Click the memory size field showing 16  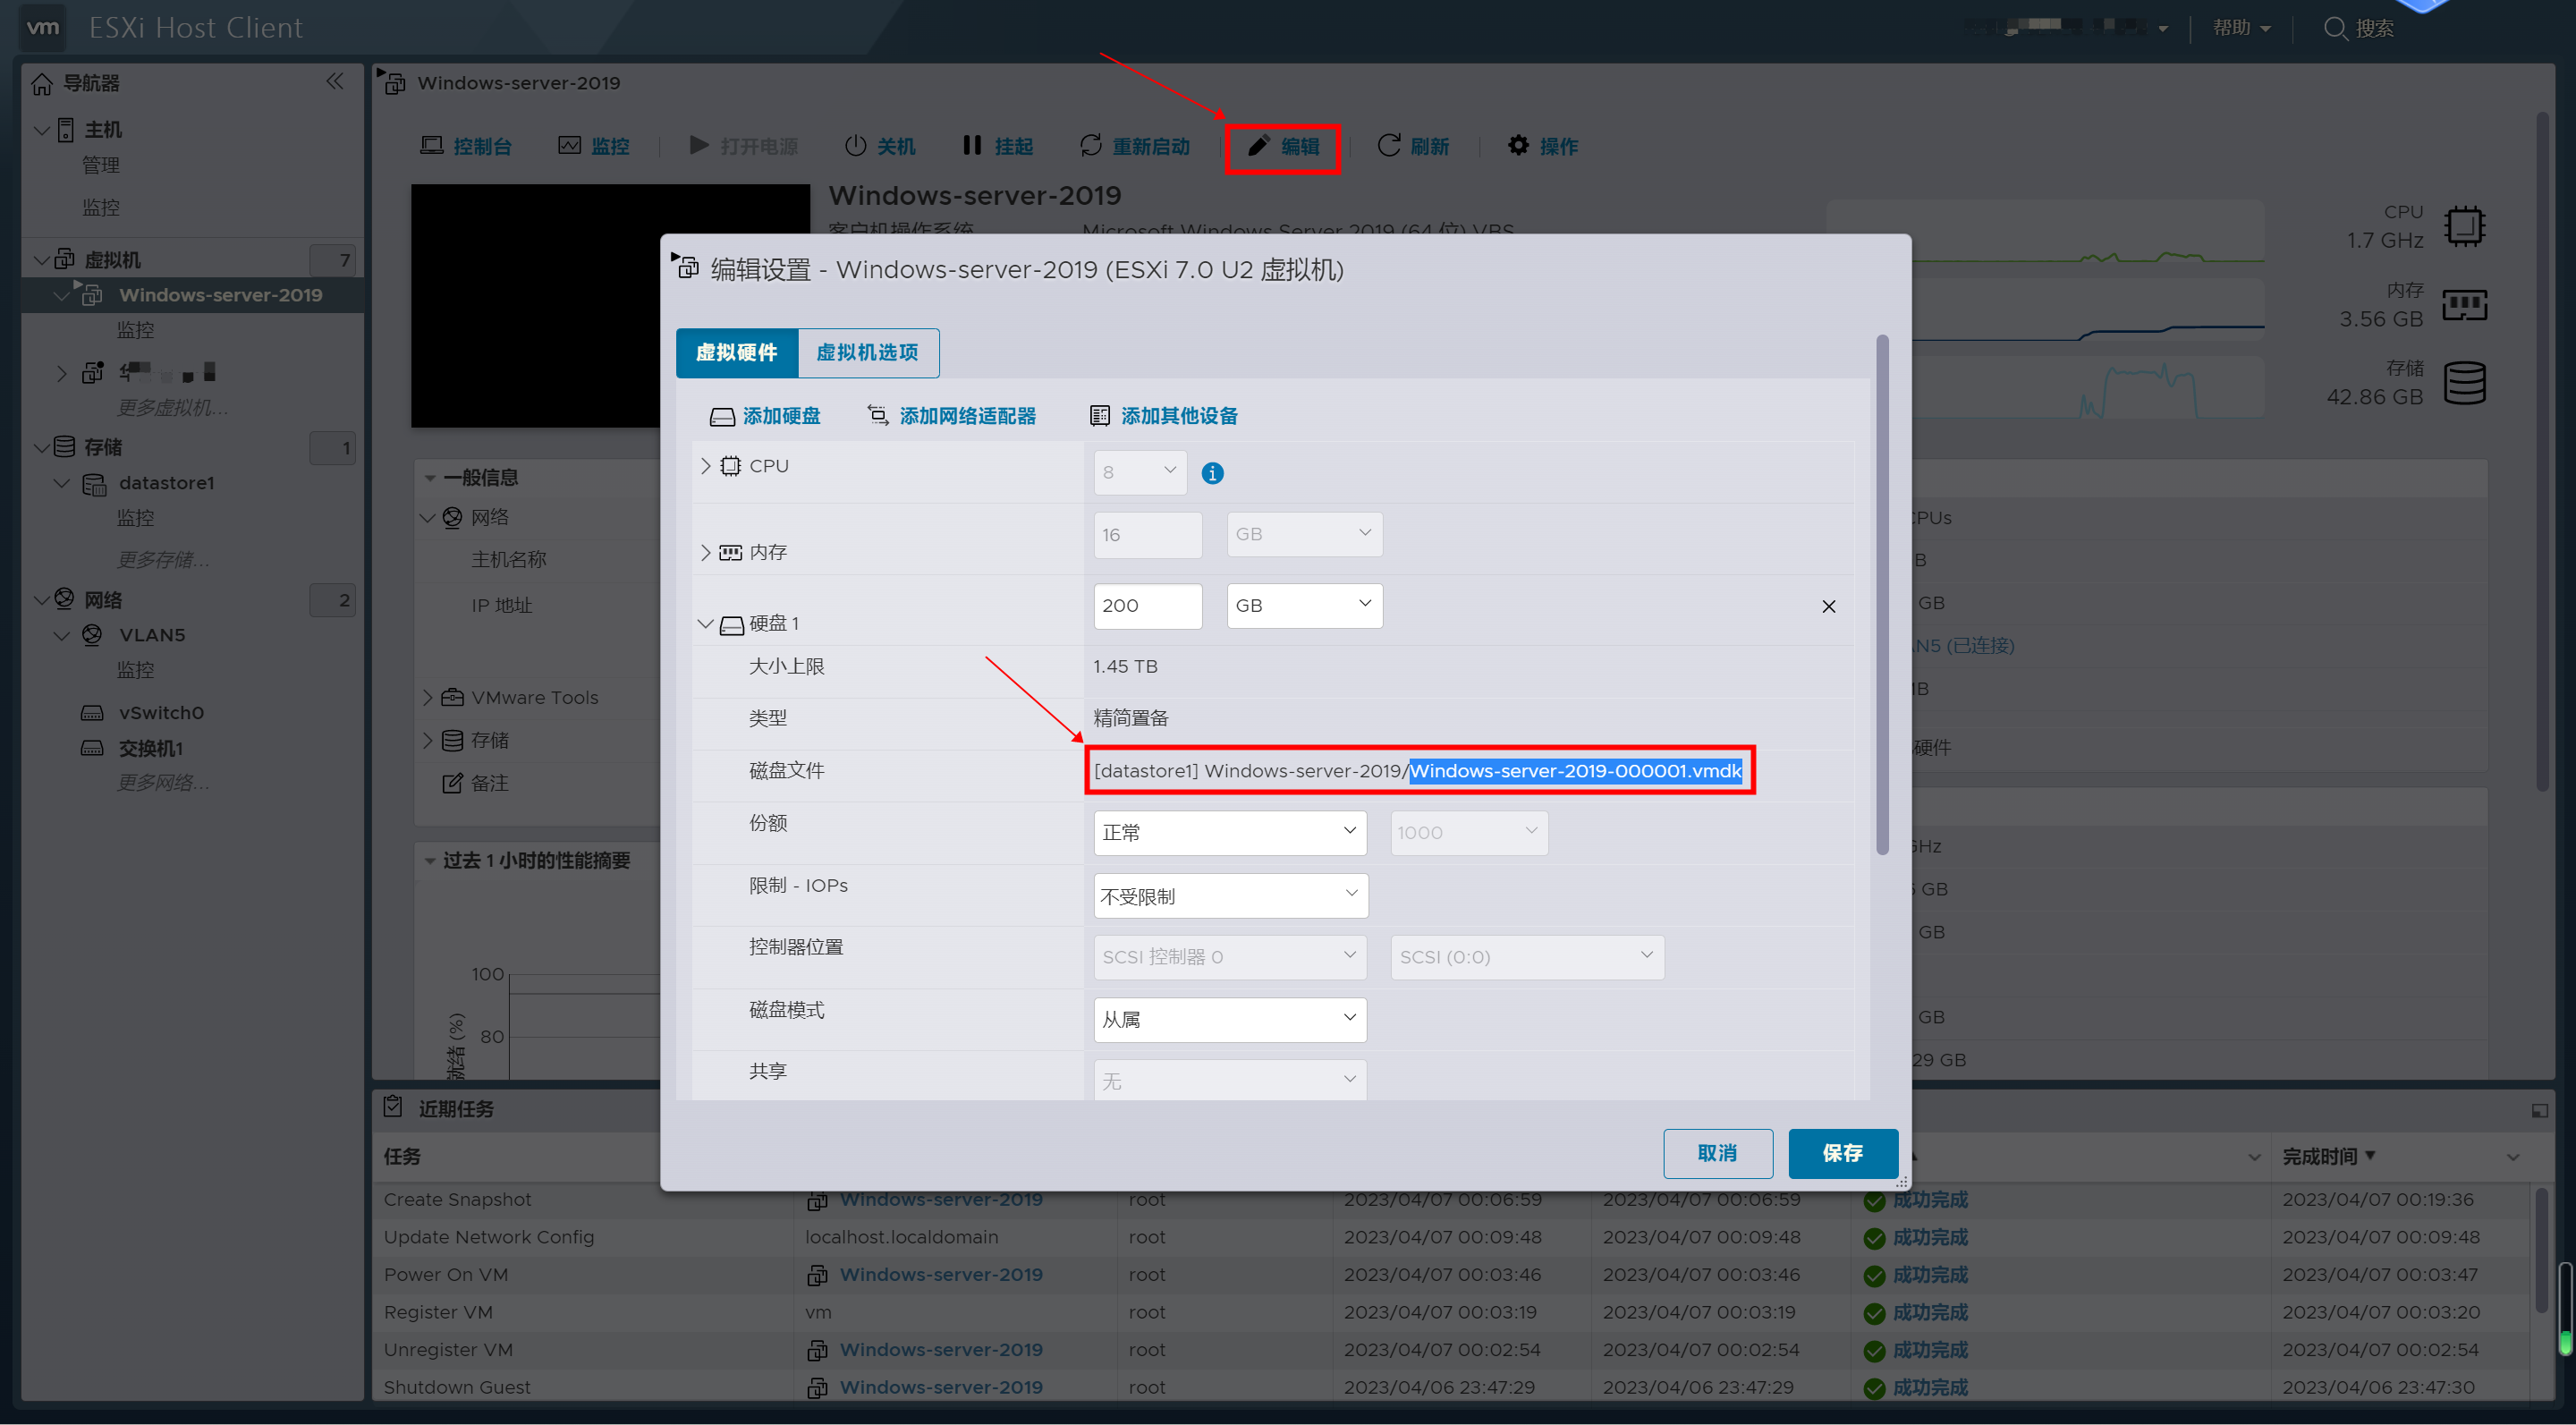[x=1147, y=534]
